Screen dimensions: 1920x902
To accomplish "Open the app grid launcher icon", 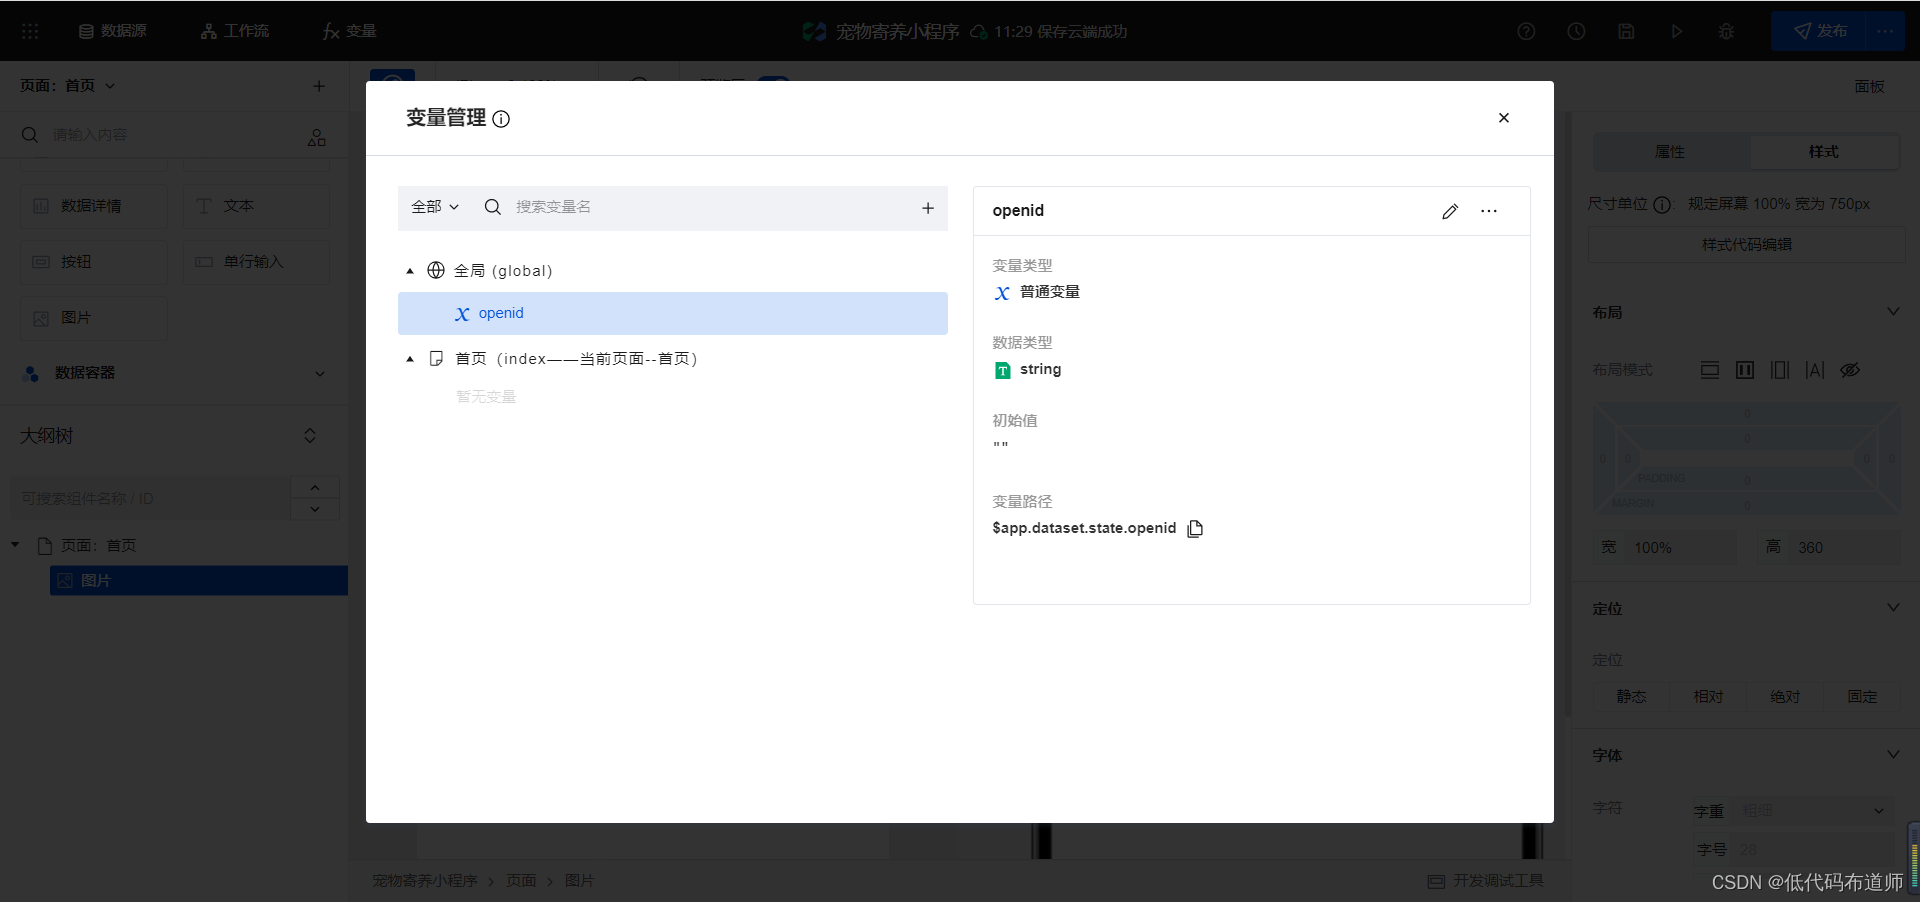I will coord(30,31).
